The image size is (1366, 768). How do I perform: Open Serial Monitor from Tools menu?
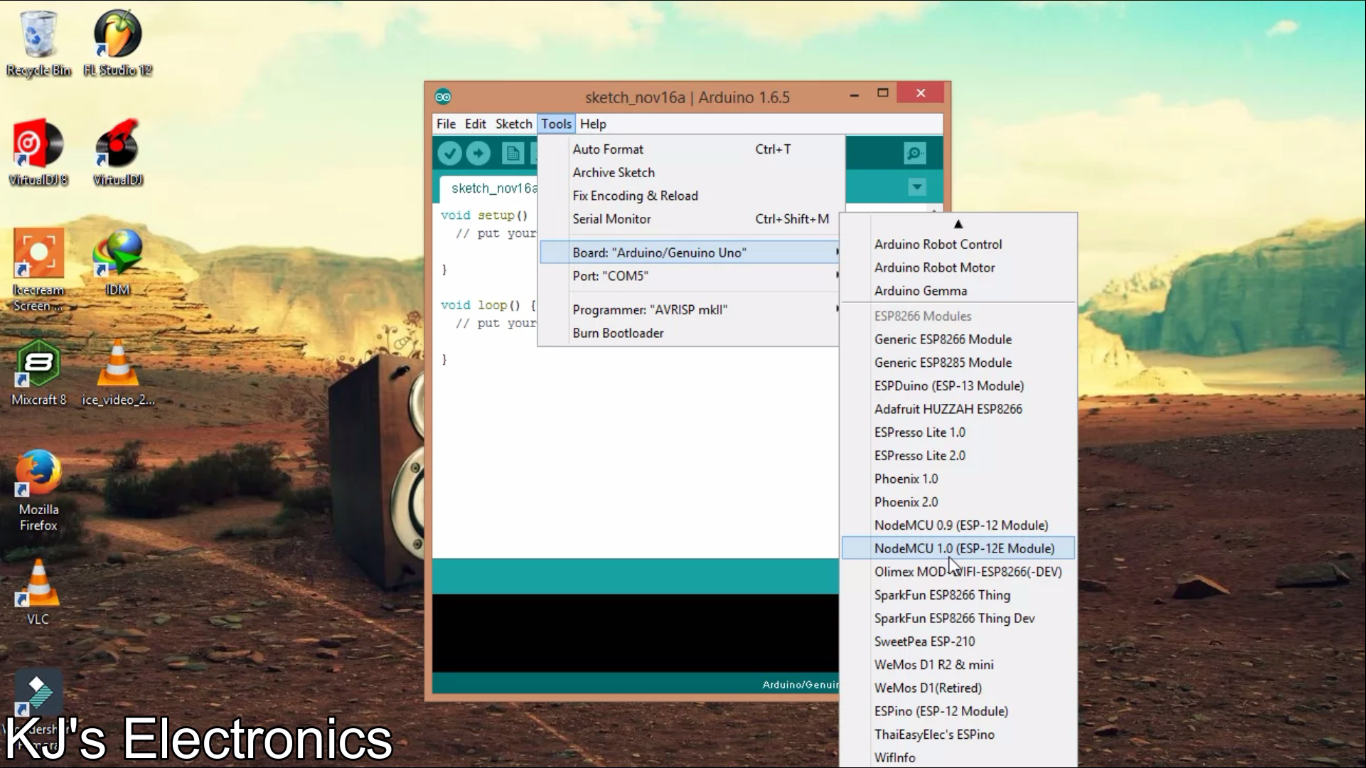coord(691,219)
